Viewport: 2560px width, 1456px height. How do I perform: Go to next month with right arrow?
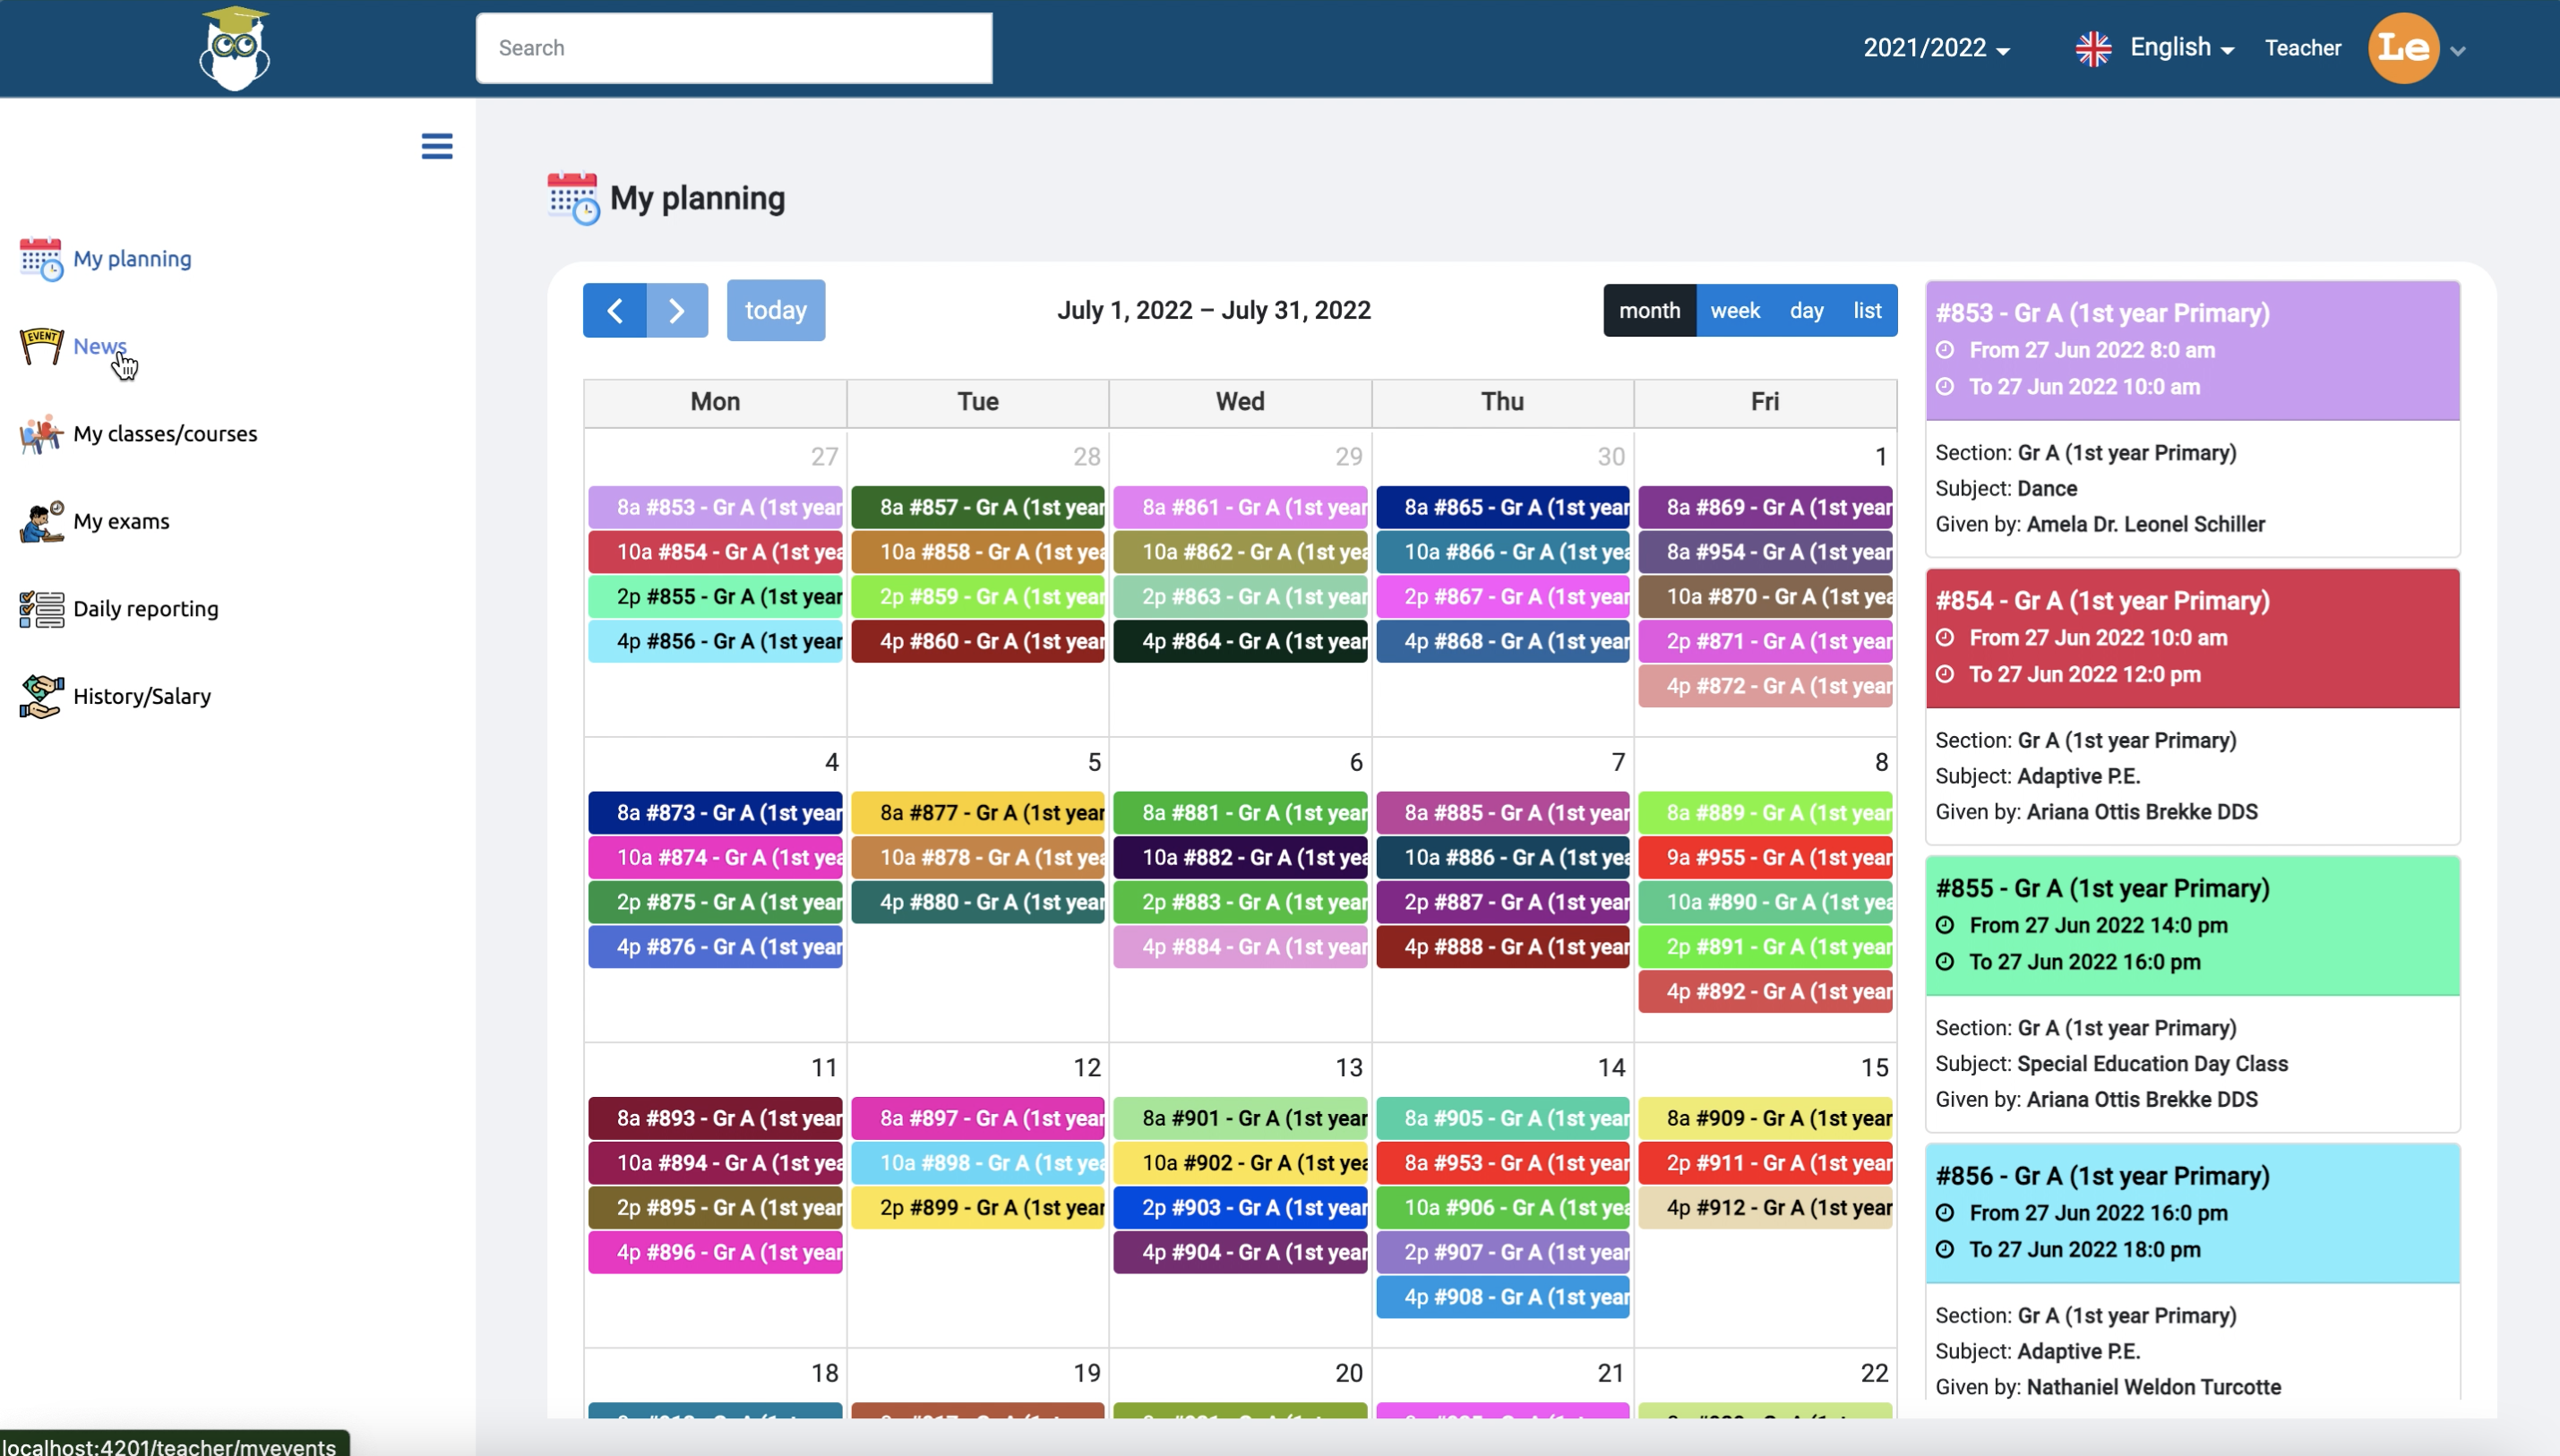pyautogui.click(x=677, y=310)
